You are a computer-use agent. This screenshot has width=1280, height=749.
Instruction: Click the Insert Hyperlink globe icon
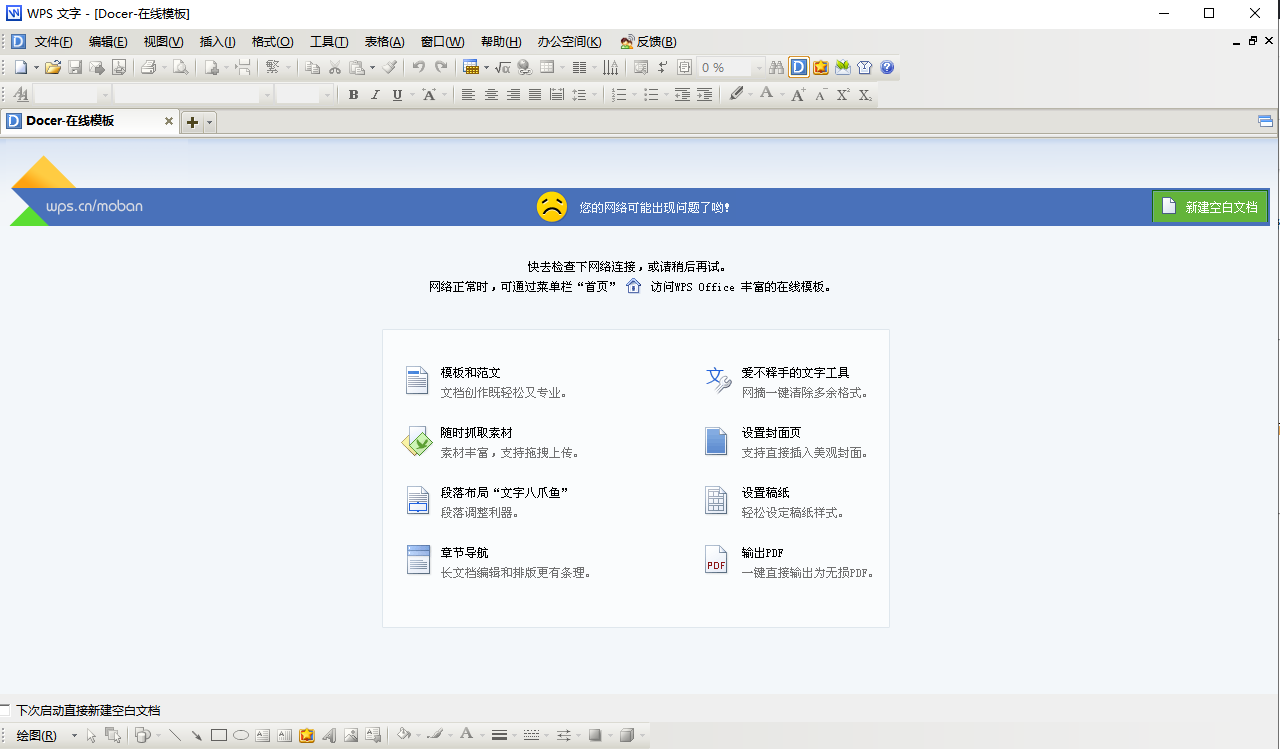click(x=525, y=67)
